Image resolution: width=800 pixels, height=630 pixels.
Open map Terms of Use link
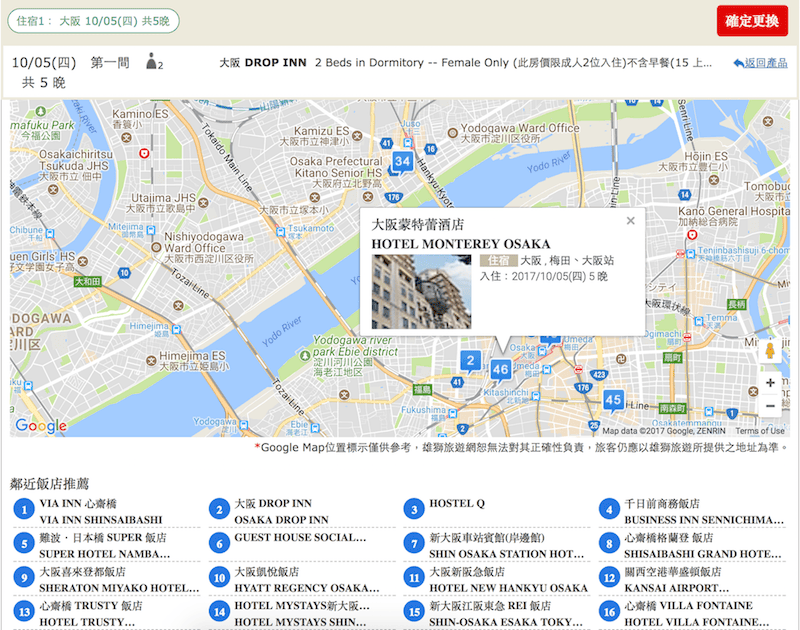(760, 431)
